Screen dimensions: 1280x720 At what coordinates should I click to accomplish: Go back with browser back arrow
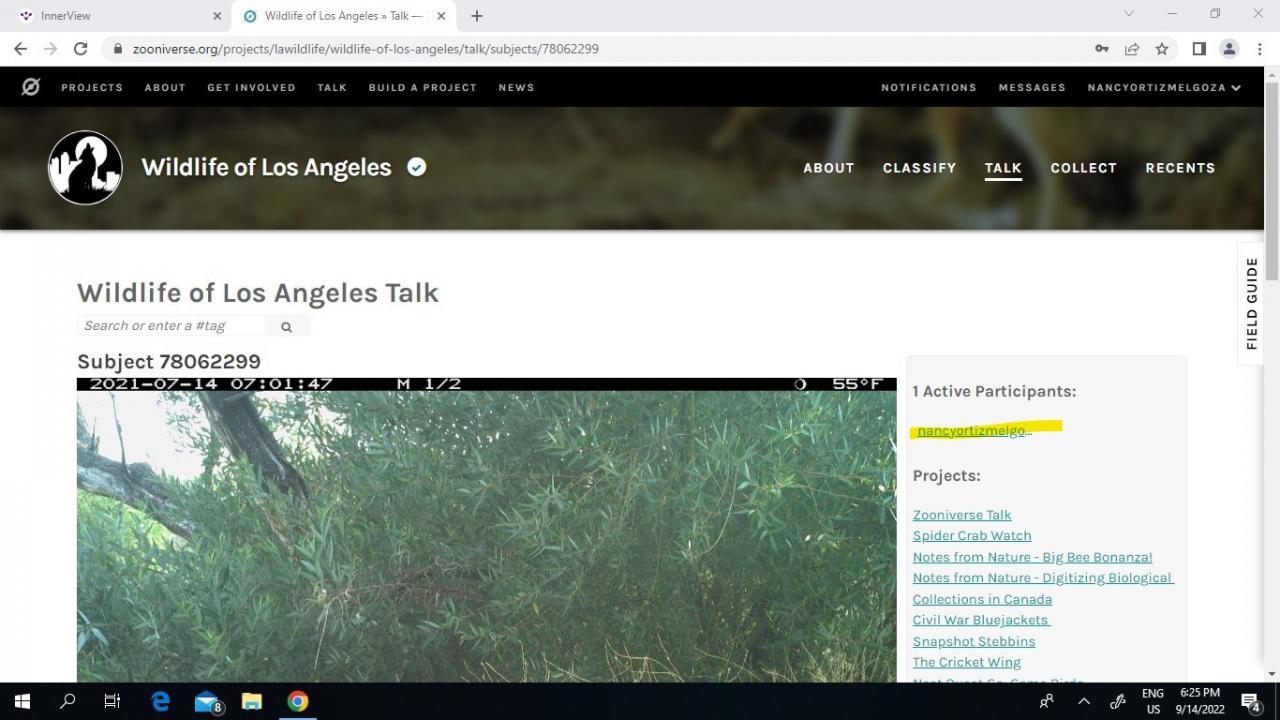coord(20,48)
